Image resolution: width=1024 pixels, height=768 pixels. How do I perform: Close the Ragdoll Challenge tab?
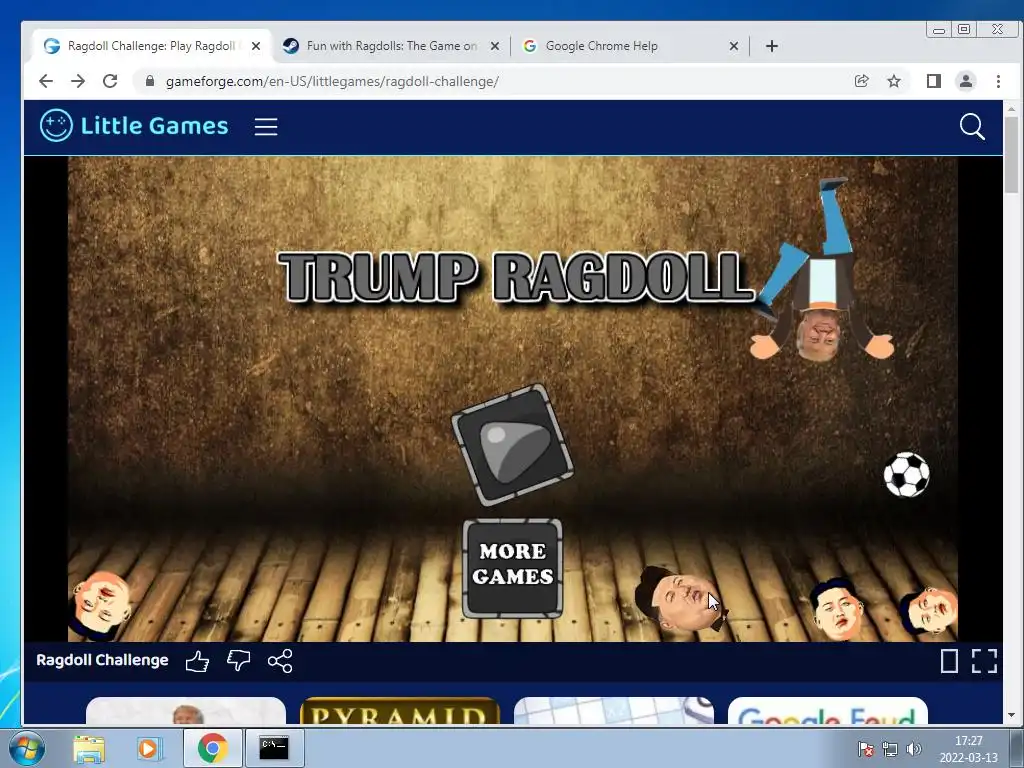[x=256, y=46]
